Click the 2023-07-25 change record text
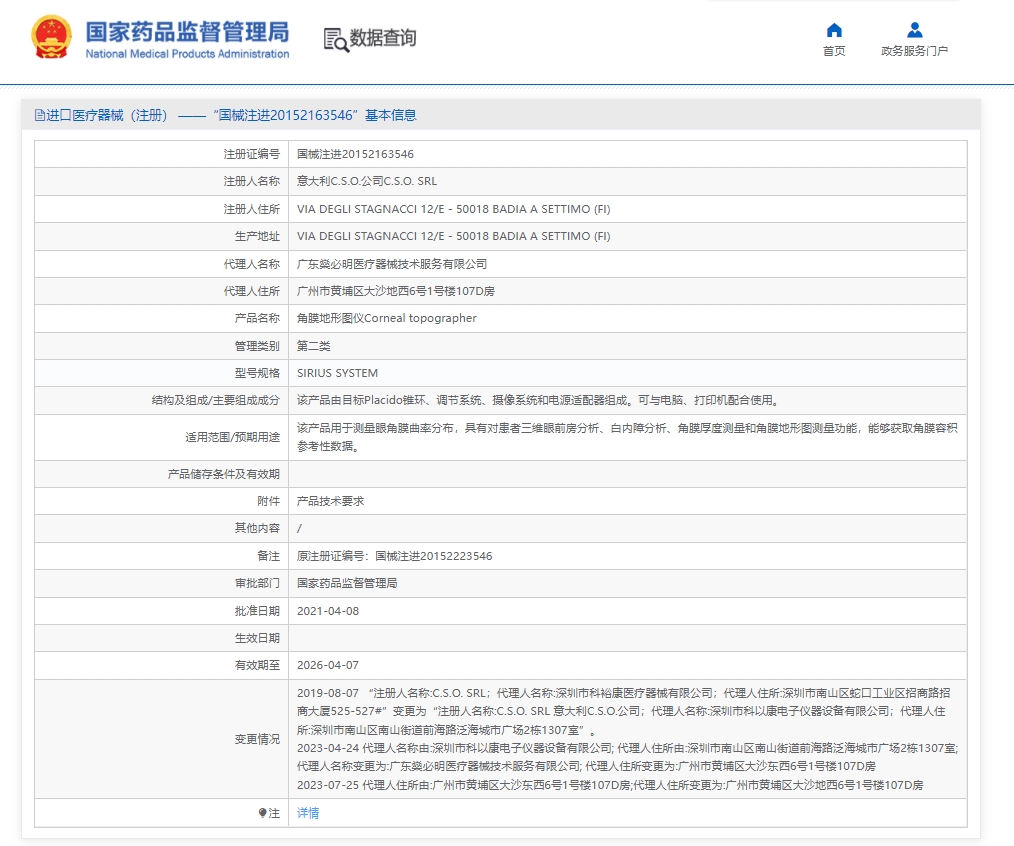This screenshot has height=846, width=1014. [610, 785]
